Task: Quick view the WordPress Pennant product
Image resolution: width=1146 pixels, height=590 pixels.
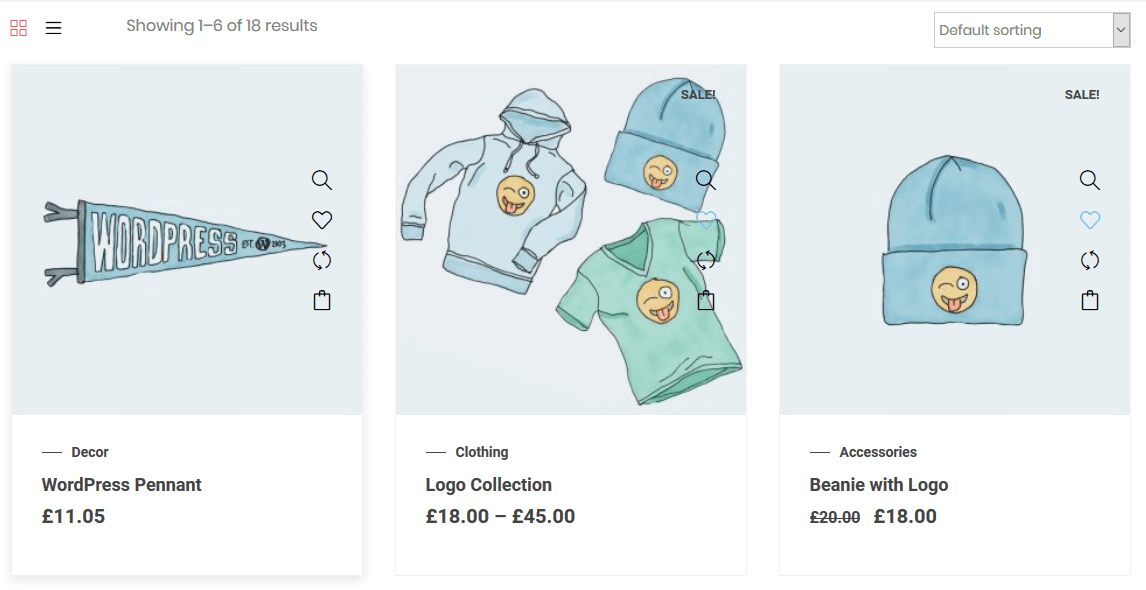Action: point(321,180)
